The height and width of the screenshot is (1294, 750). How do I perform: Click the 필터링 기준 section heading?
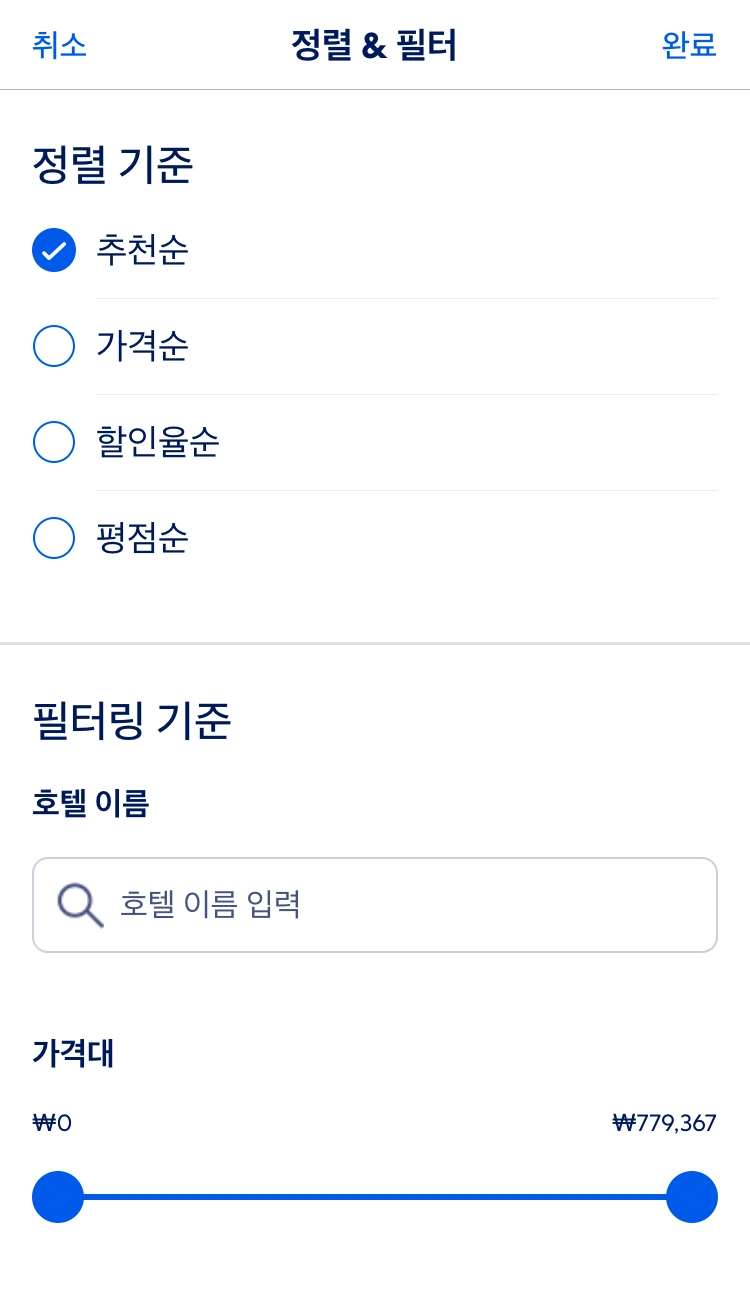131,720
